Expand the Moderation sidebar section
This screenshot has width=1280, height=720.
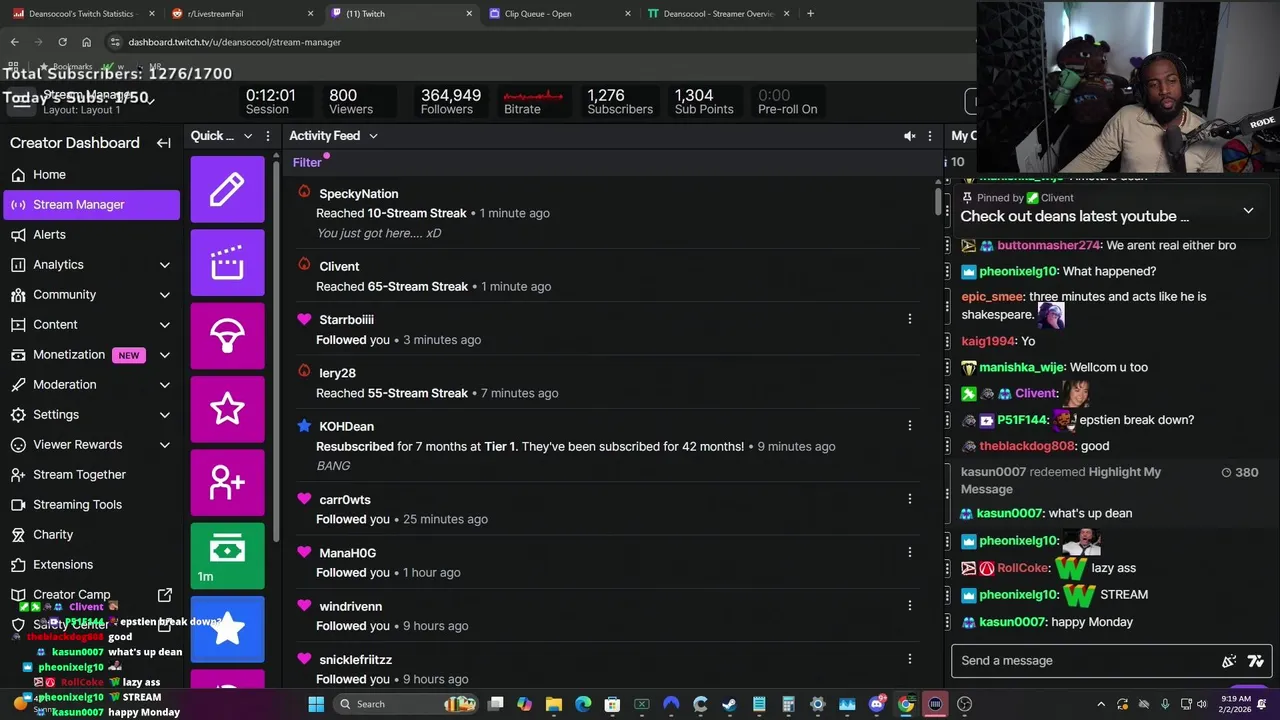pyautogui.click(x=165, y=385)
